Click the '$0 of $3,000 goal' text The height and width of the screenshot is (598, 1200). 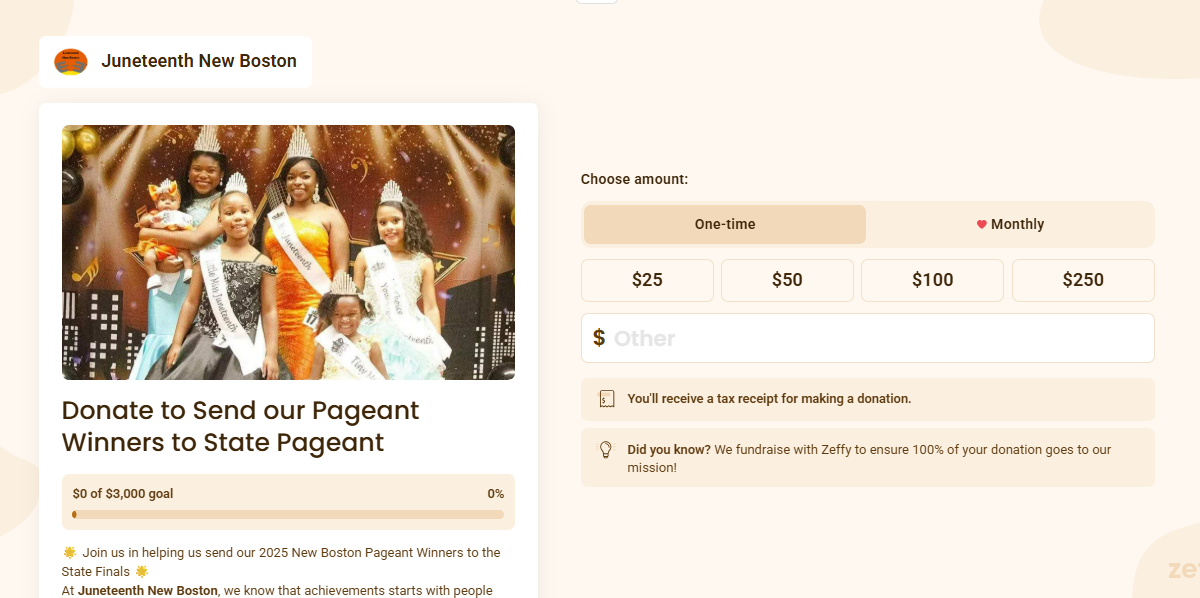(123, 494)
